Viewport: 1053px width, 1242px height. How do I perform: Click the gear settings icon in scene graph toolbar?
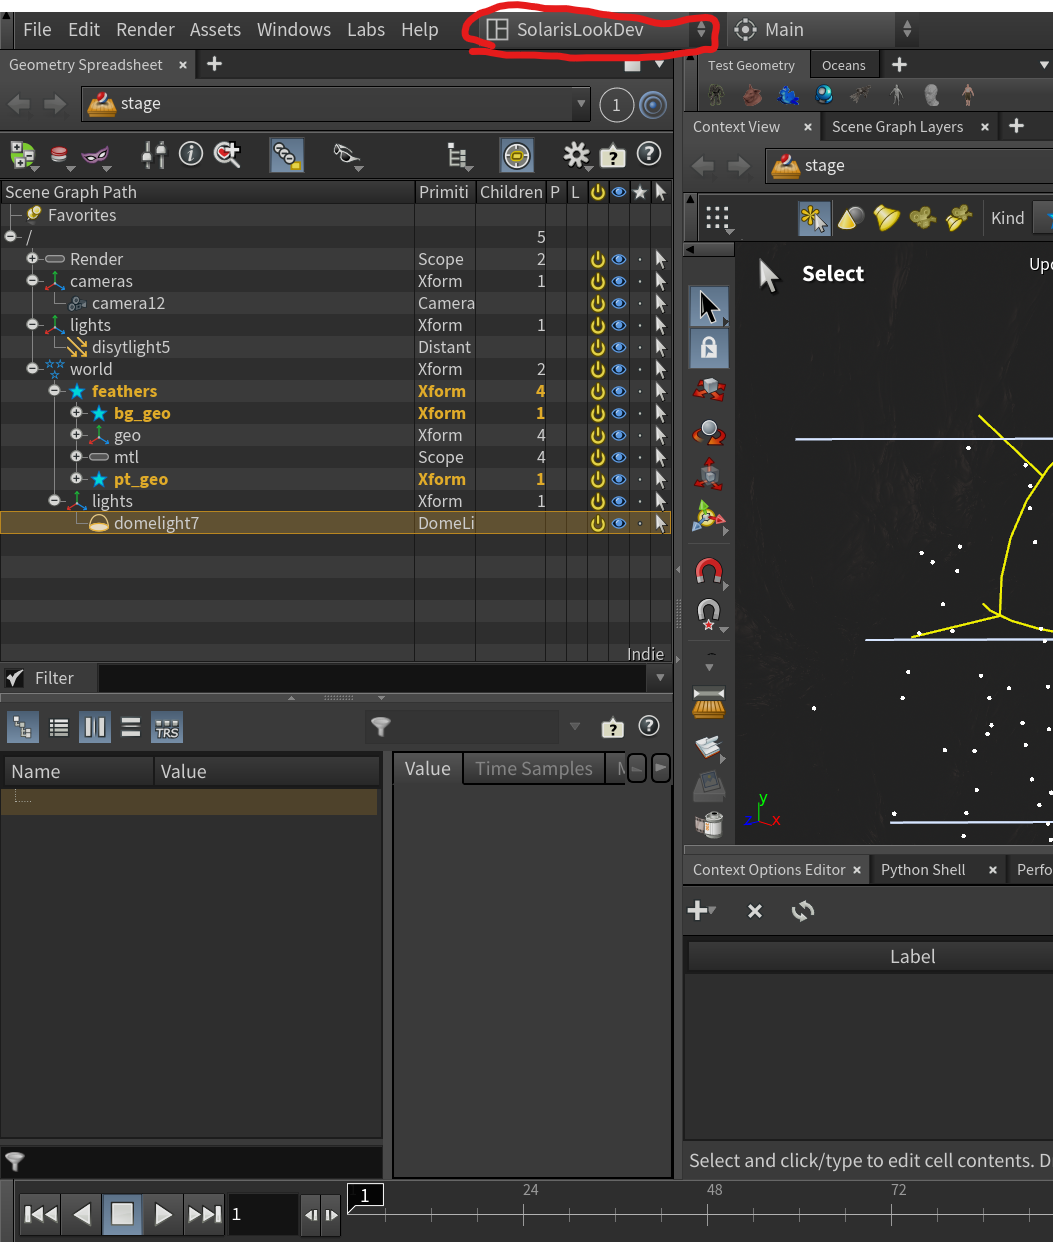point(576,155)
